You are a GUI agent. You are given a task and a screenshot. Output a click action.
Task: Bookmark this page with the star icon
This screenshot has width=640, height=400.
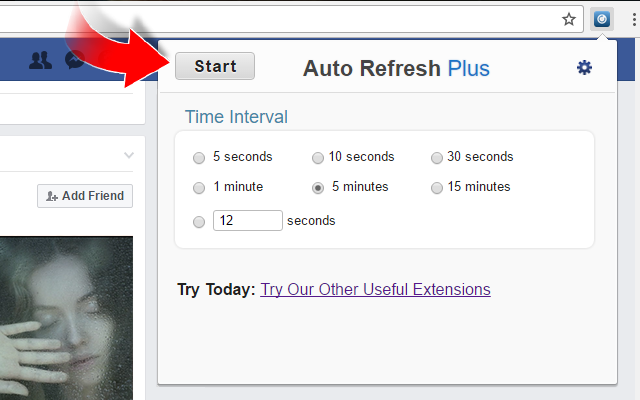tap(569, 19)
